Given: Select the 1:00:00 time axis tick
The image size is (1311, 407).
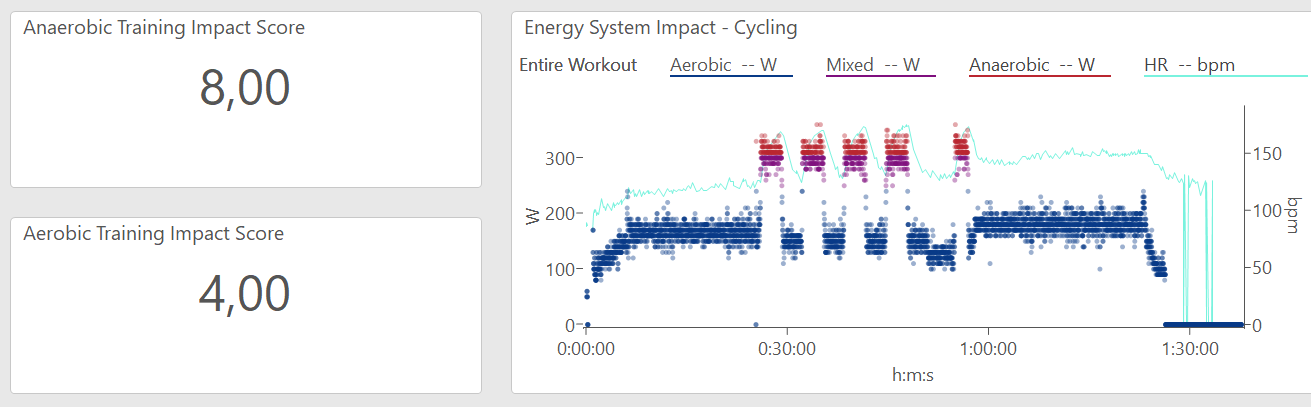Looking at the screenshot, I should tap(988, 350).
